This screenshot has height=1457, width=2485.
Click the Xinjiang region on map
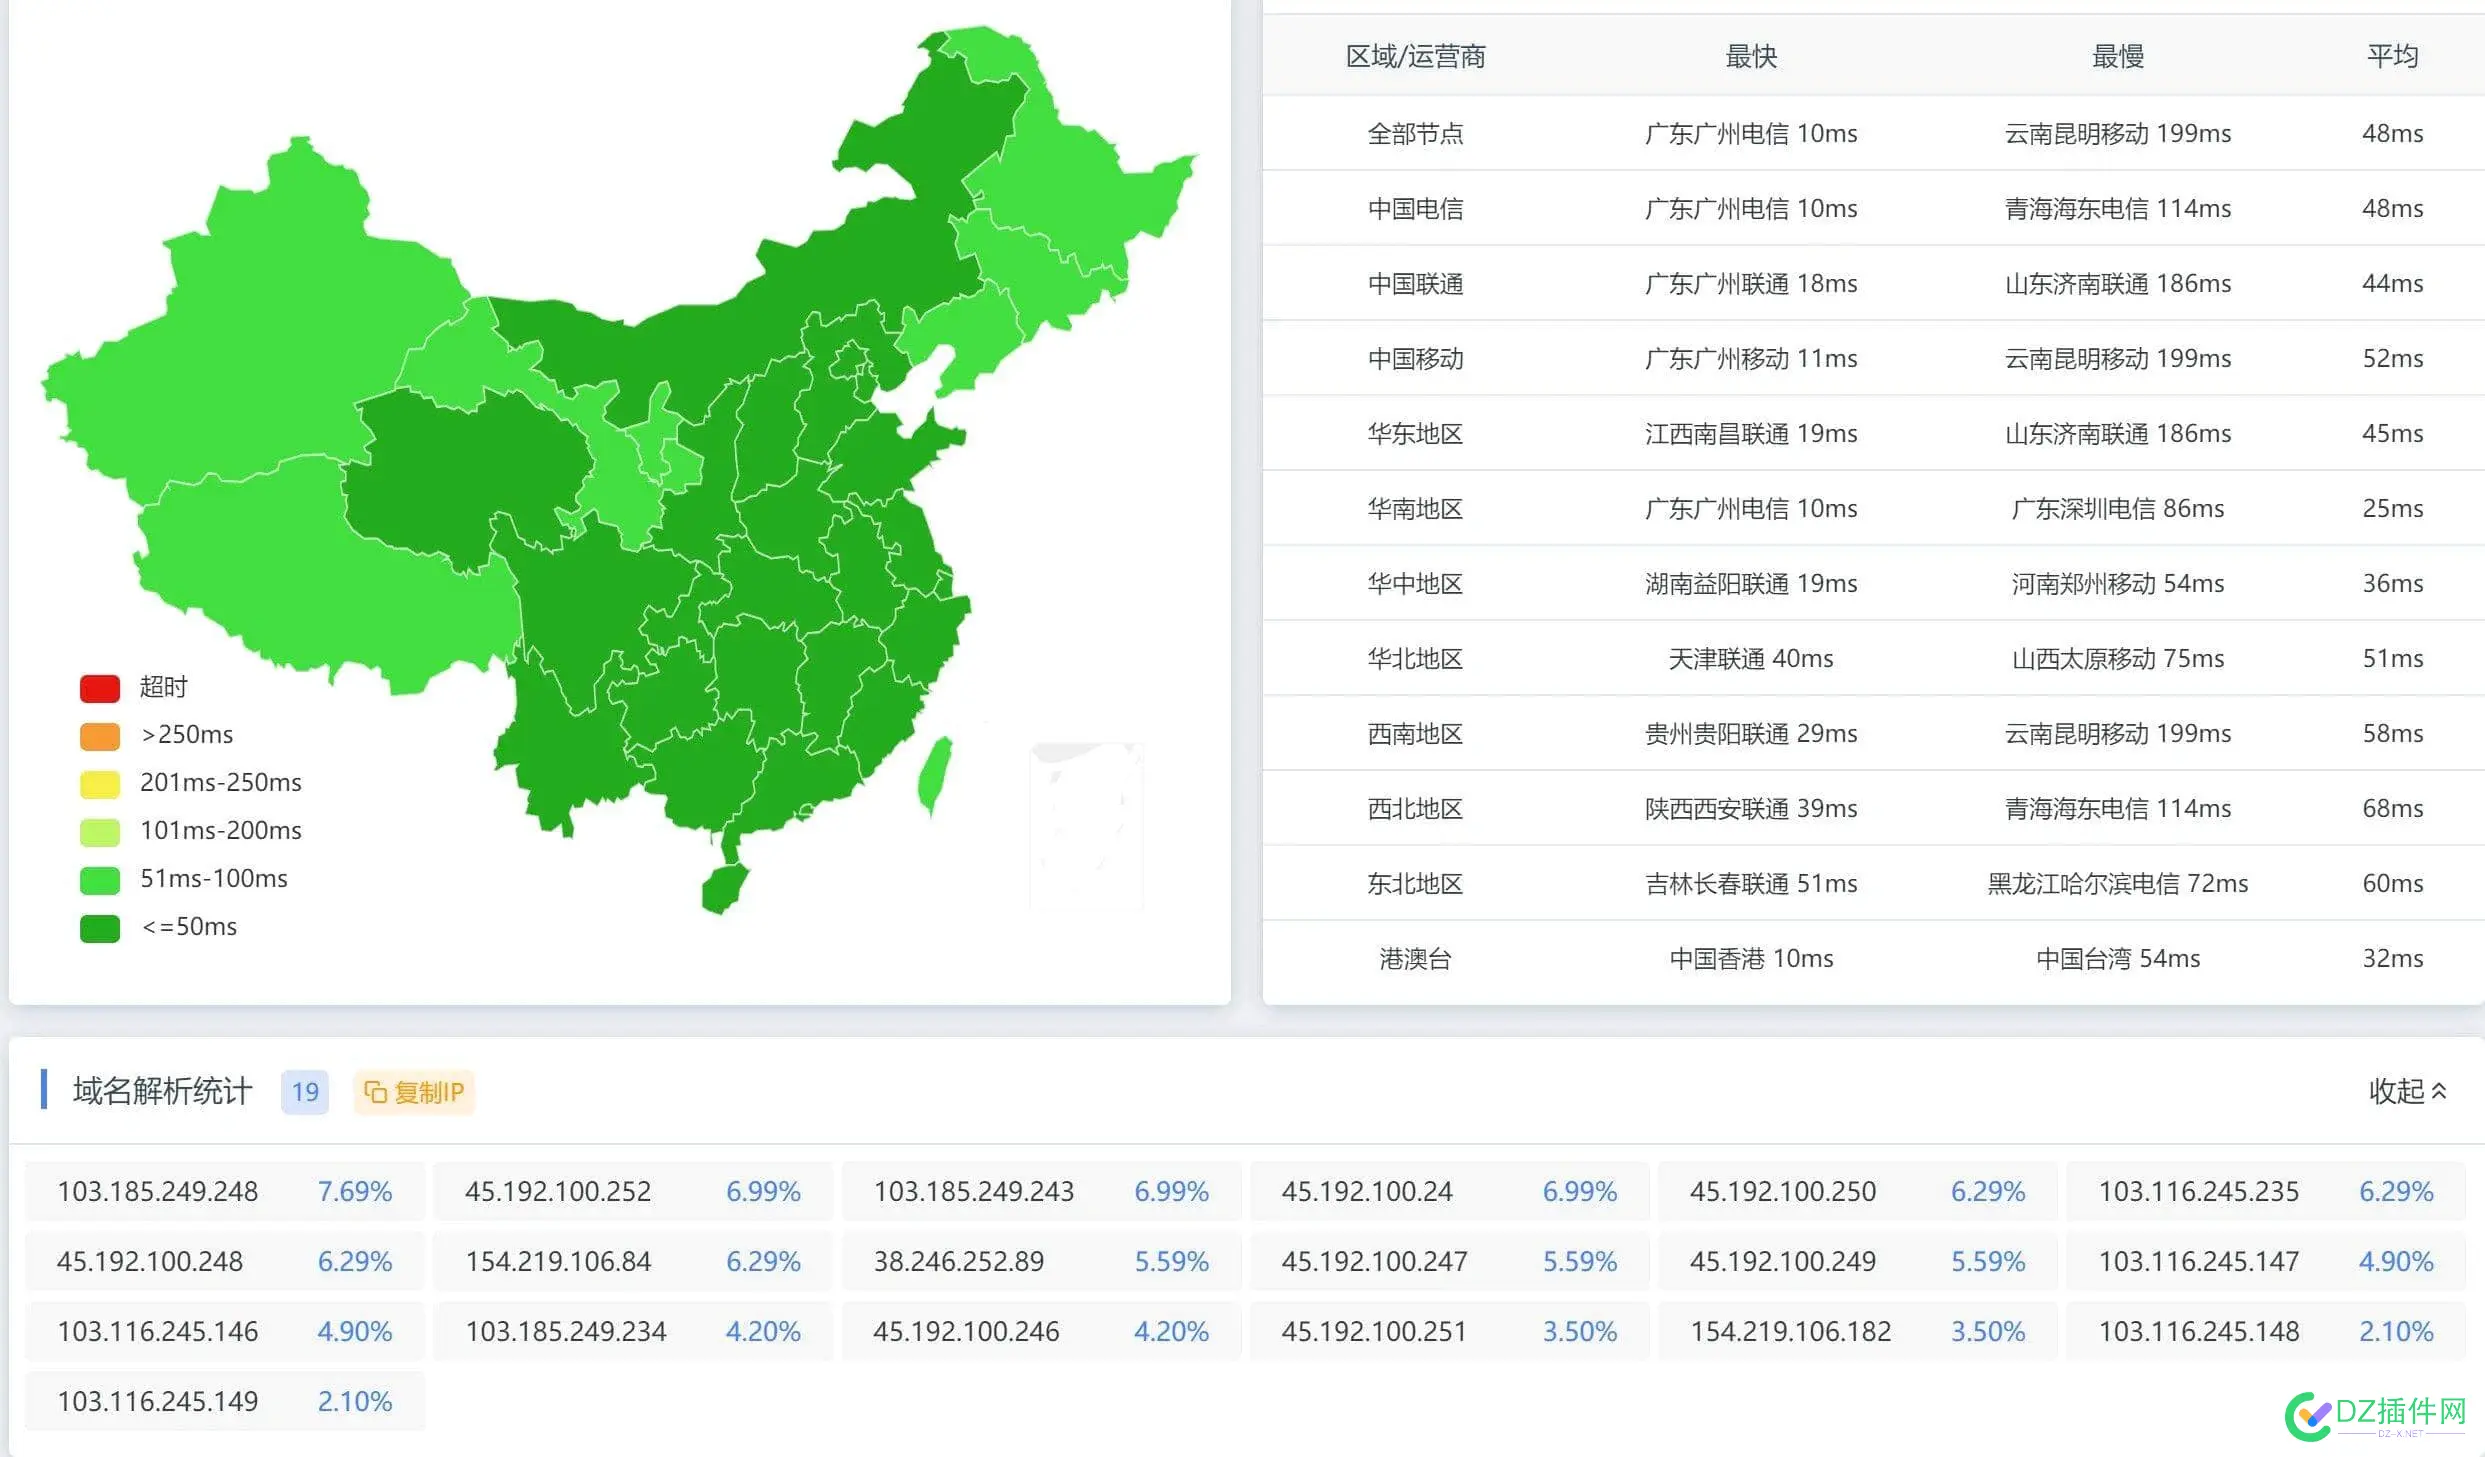270,330
